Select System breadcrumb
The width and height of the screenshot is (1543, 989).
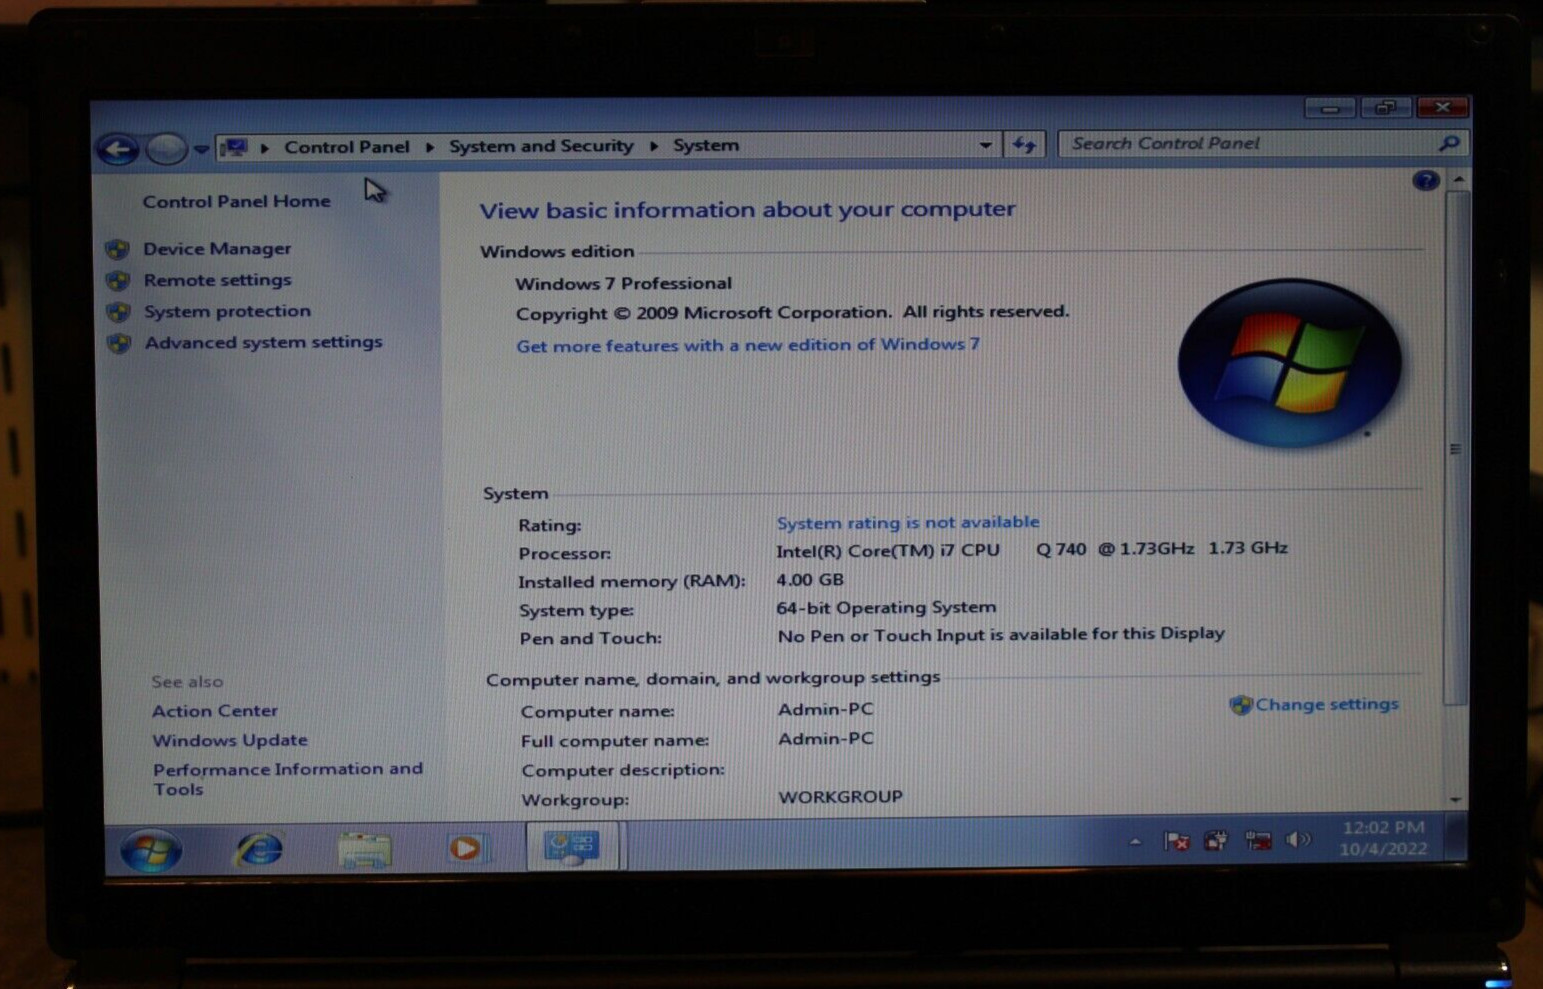706,145
